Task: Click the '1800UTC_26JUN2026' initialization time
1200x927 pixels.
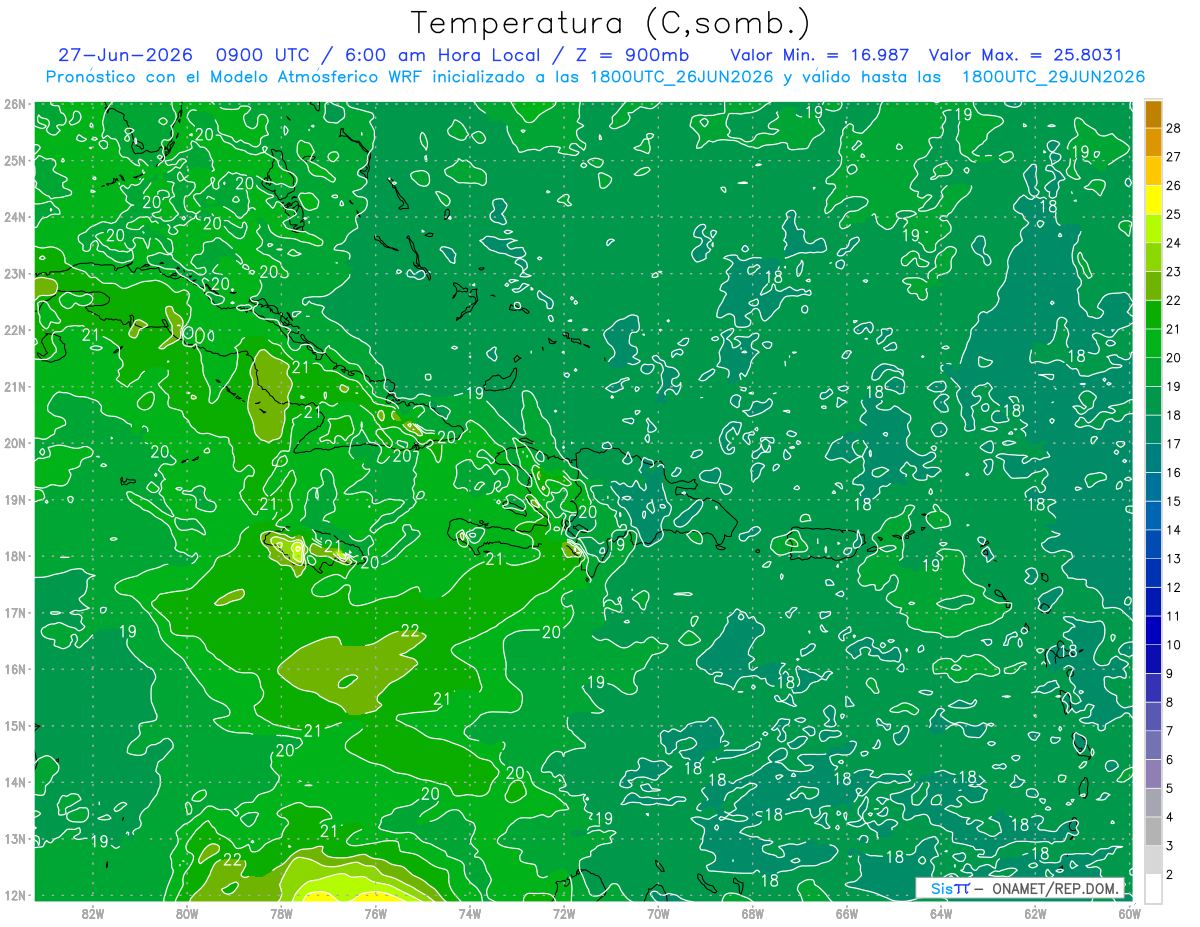Action: point(681,77)
